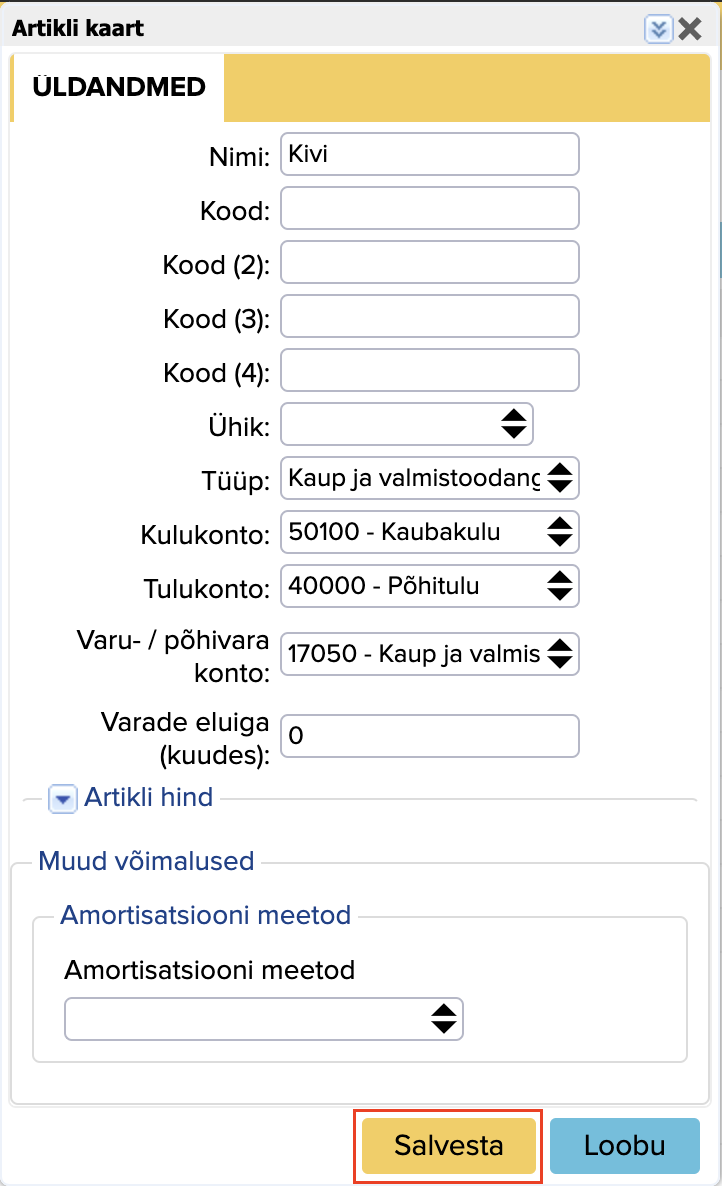Click the Varade eluiga field
Viewport: 722px width, 1186px height.
(430, 736)
